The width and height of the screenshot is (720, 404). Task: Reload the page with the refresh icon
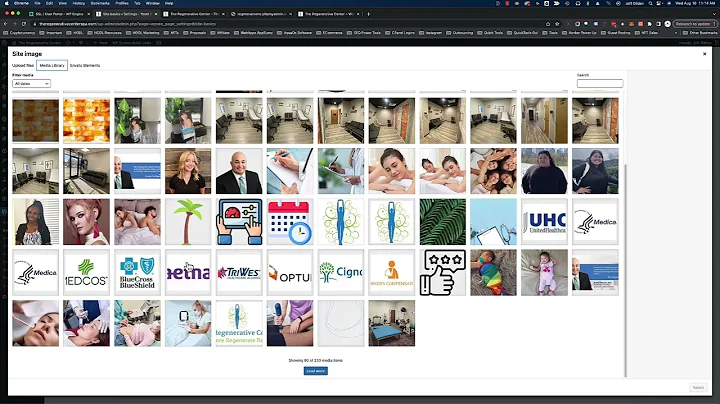(x=24, y=24)
